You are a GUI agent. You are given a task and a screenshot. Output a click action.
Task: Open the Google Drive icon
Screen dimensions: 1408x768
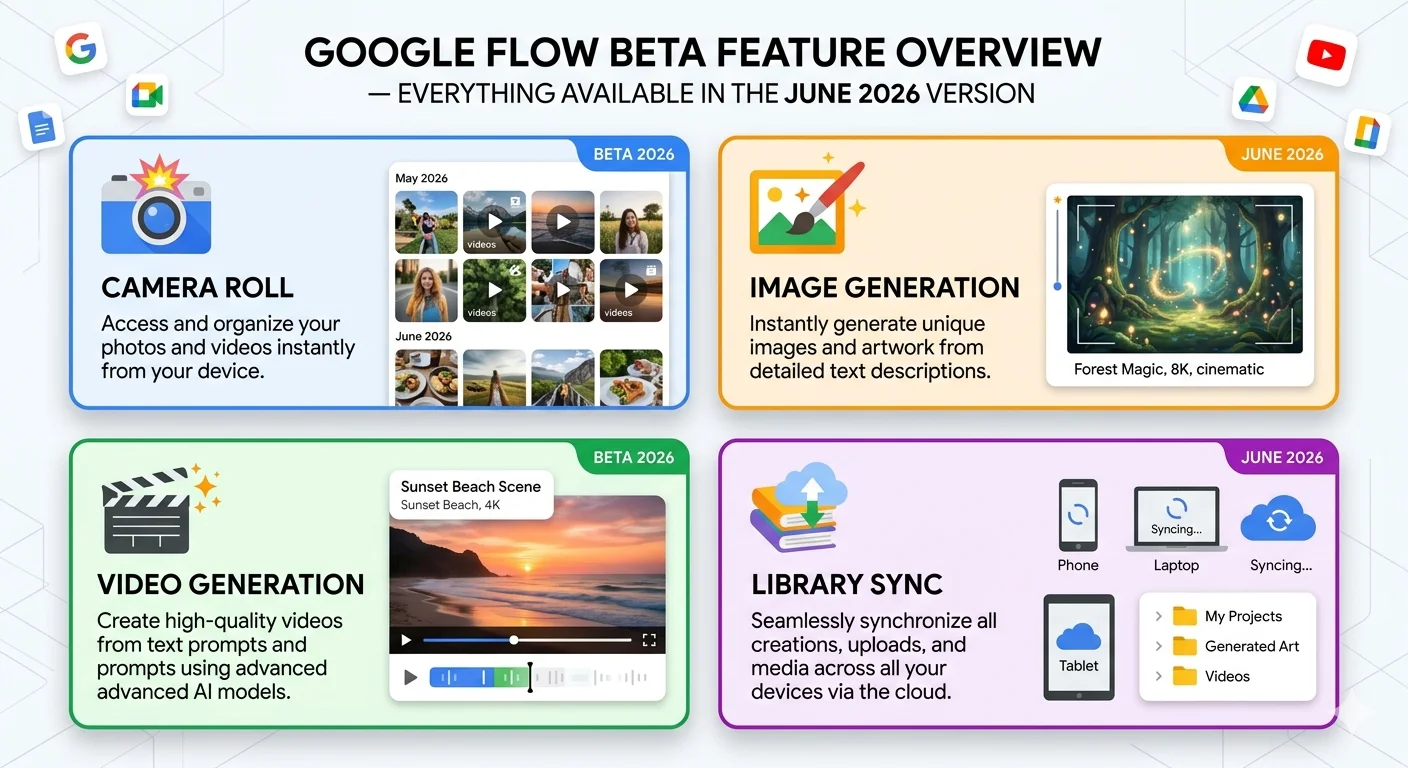pyautogui.click(x=1253, y=99)
